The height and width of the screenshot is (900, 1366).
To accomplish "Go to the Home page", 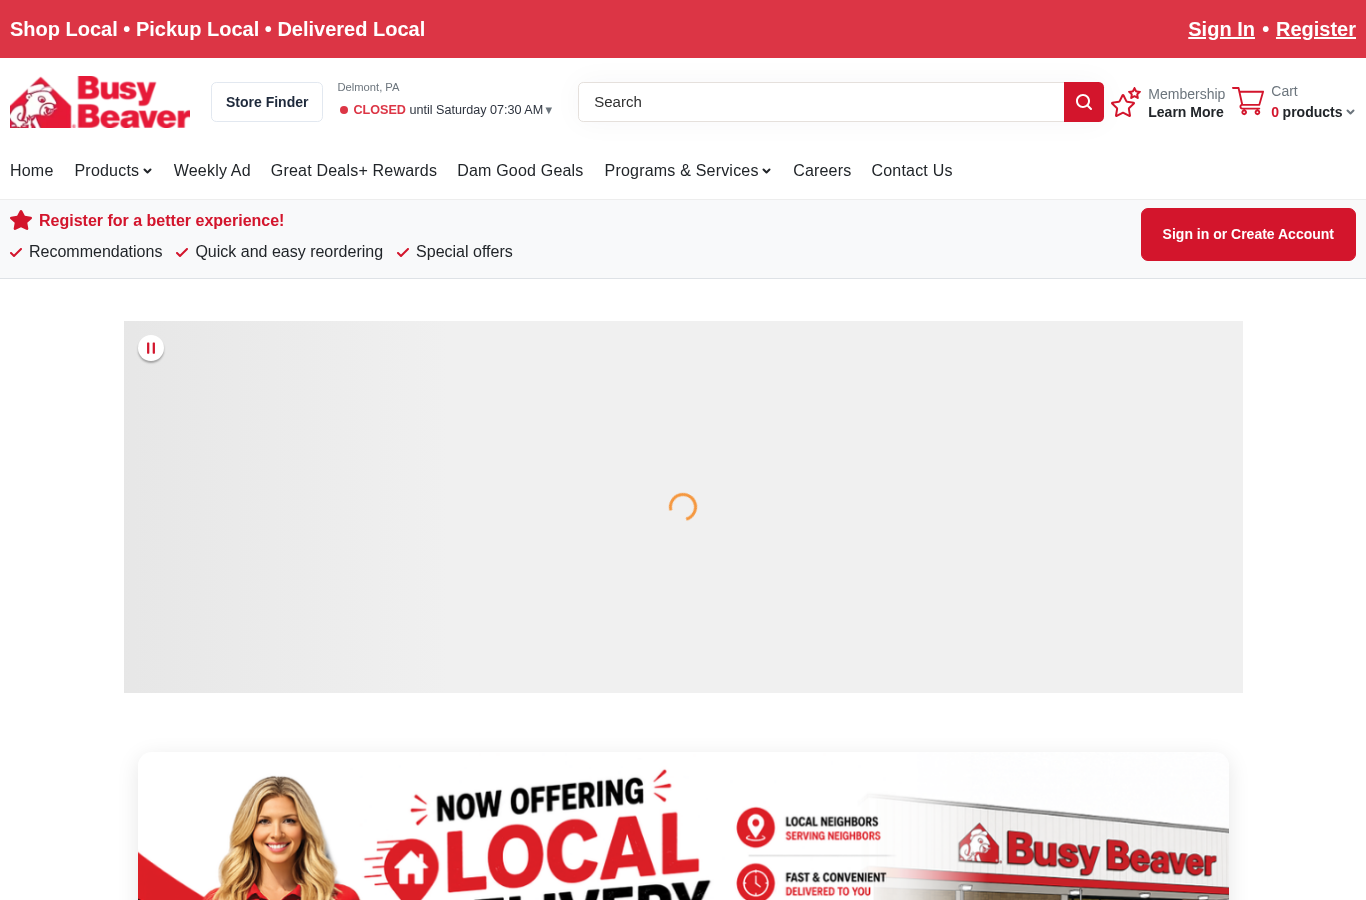I will pyautogui.click(x=32, y=170).
